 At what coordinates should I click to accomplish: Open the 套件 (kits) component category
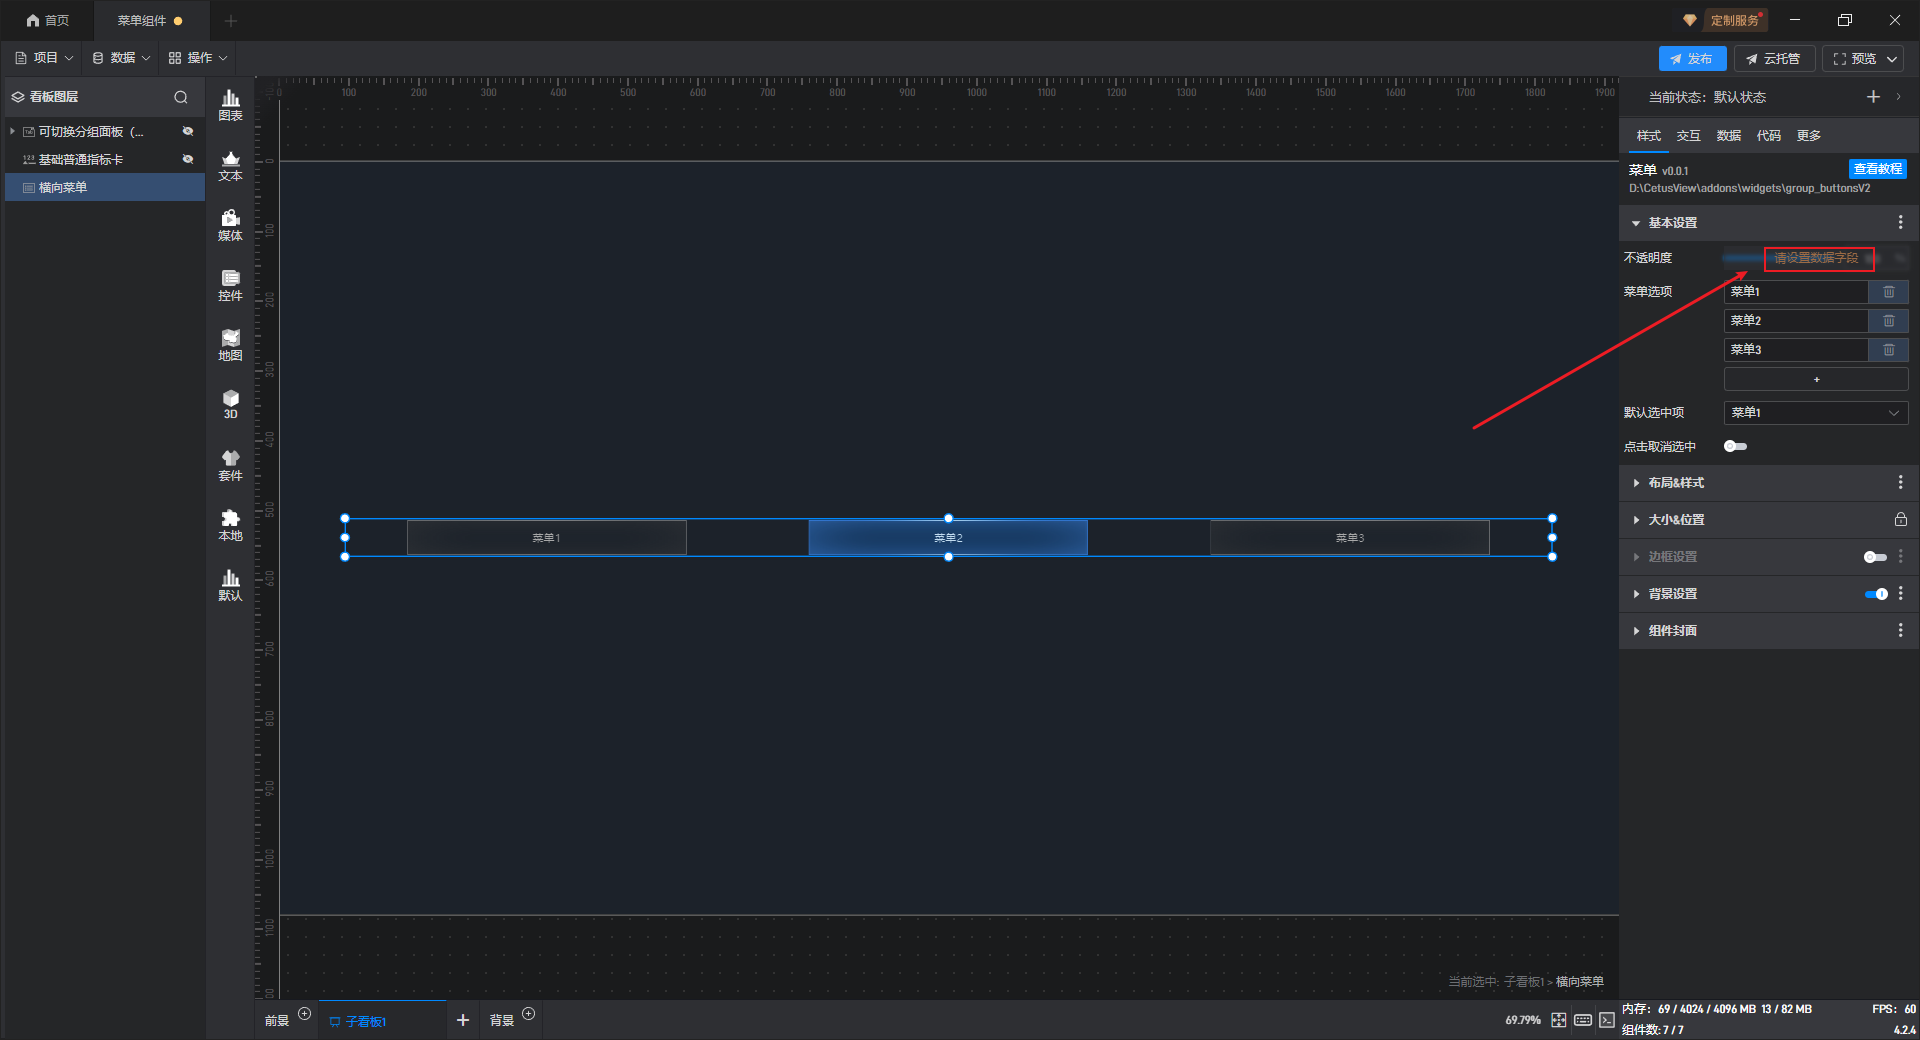coord(230,465)
